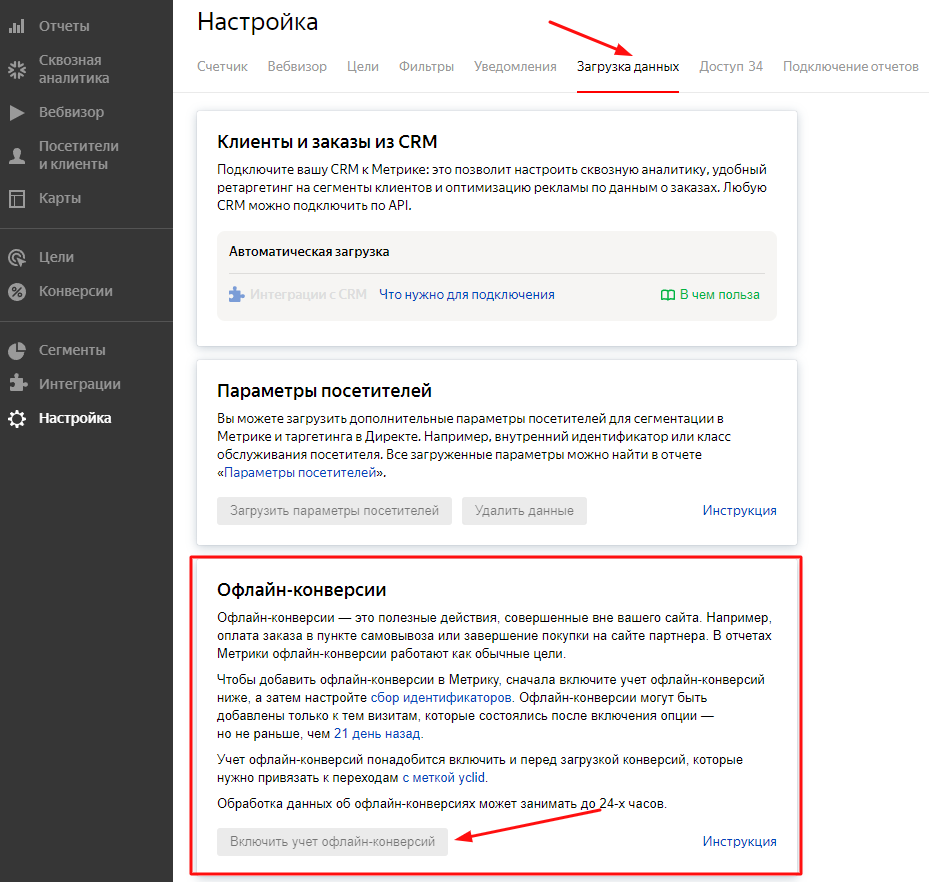Viewport: 929px width, 882px height.
Task: Click the Настройка gear icon
Action: (17, 419)
